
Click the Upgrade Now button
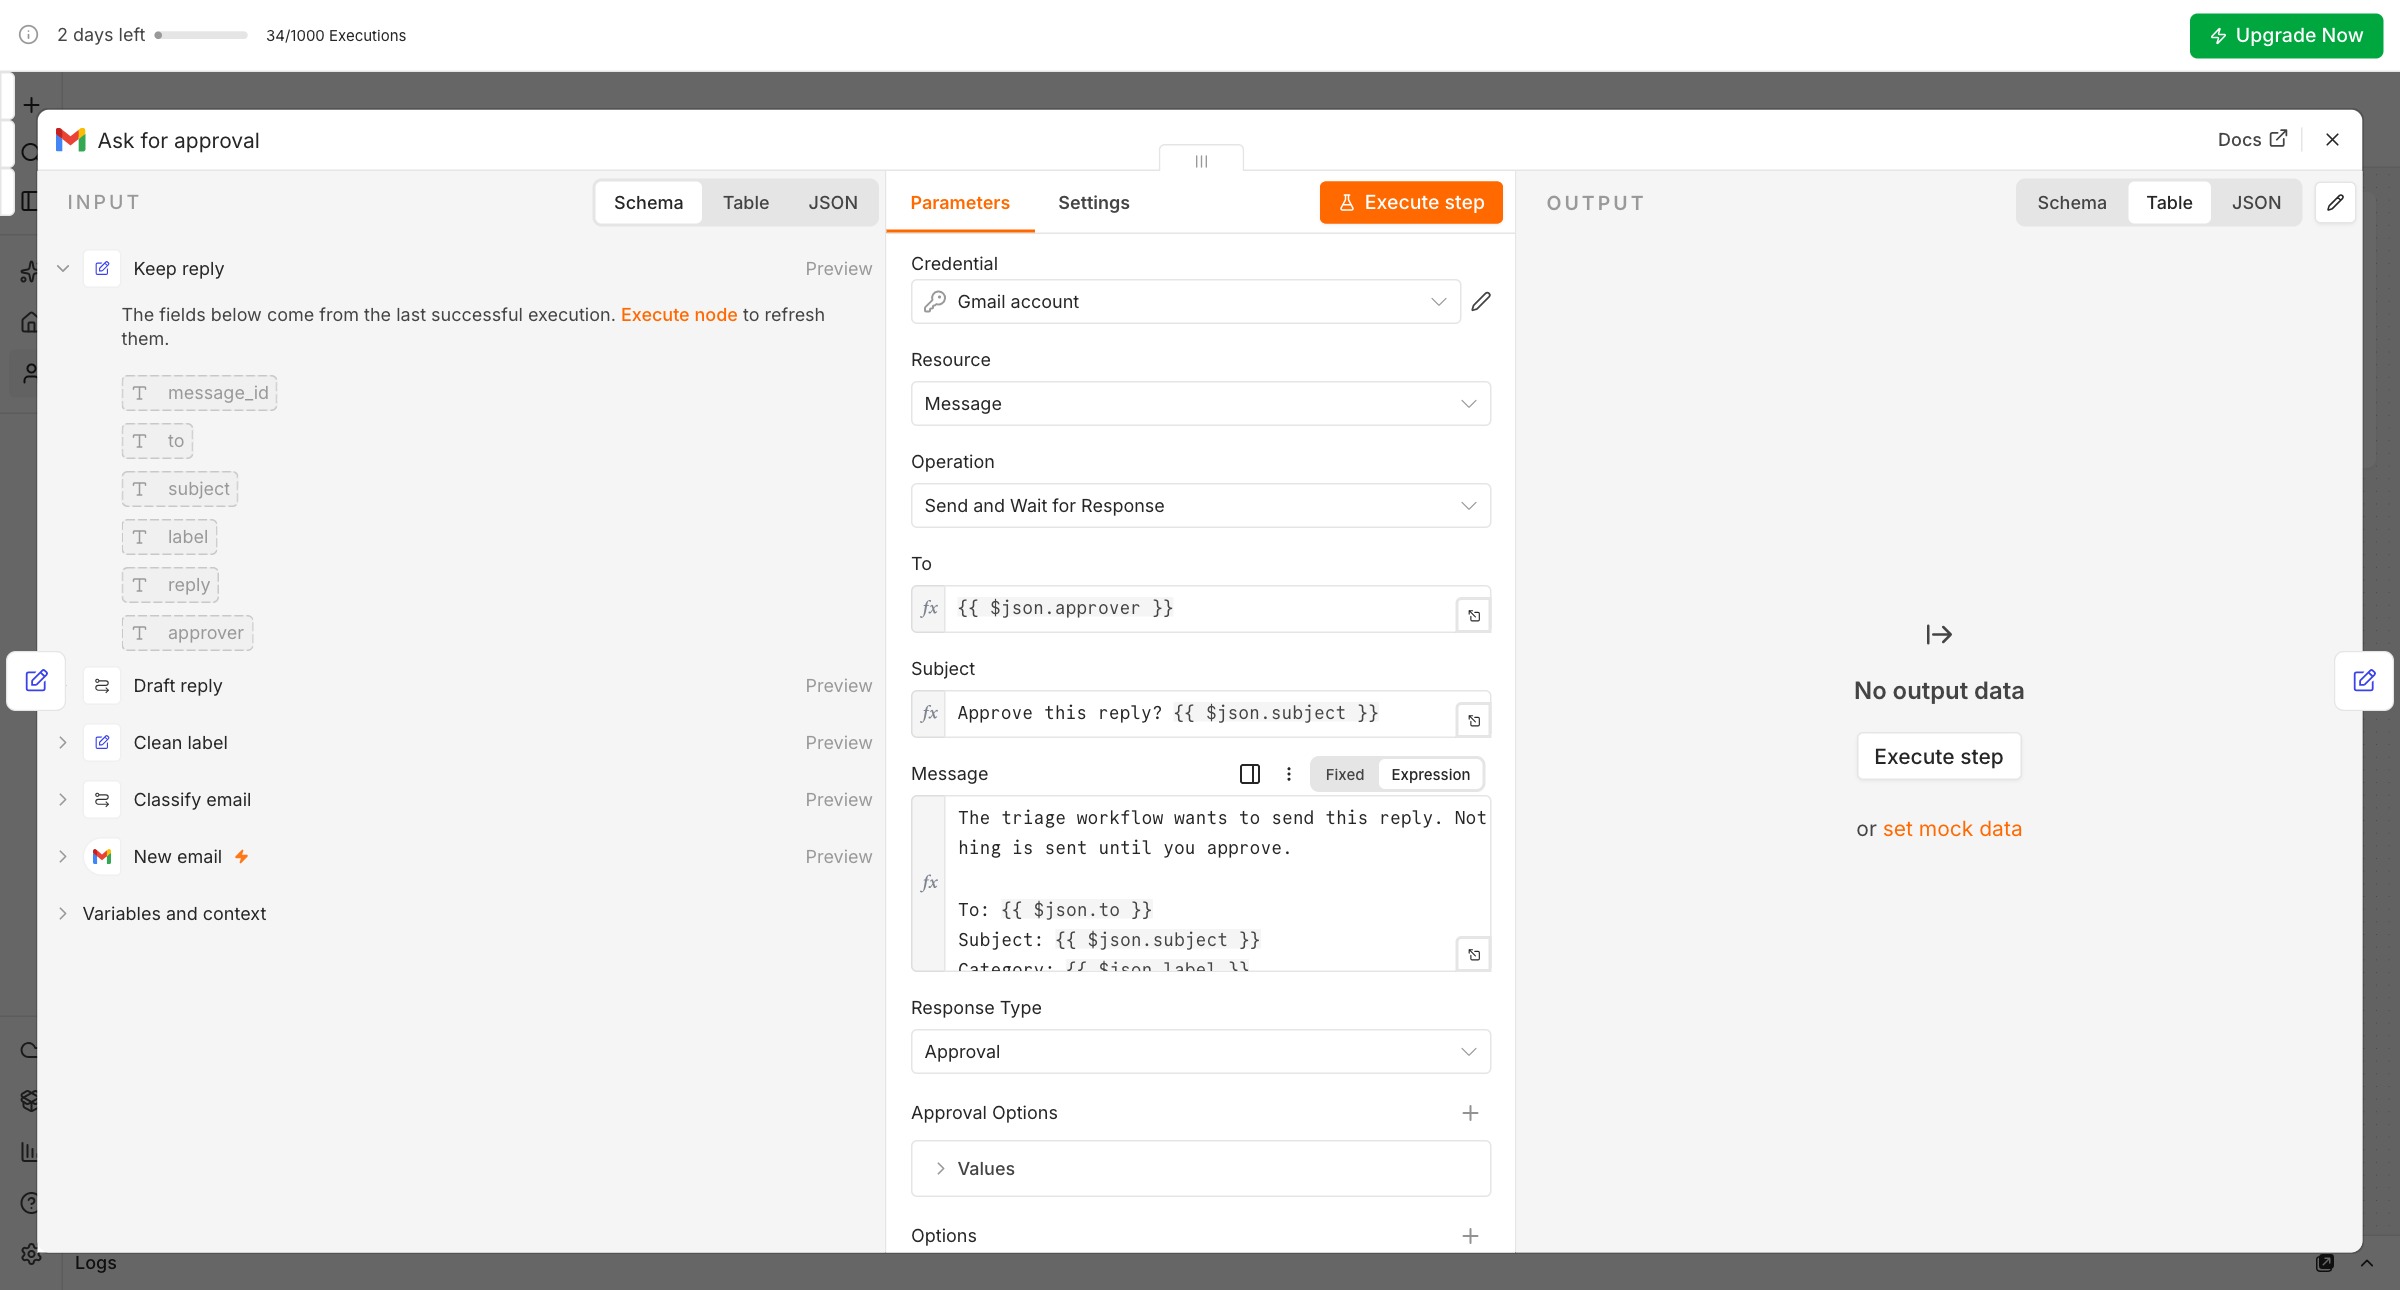coord(2286,36)
